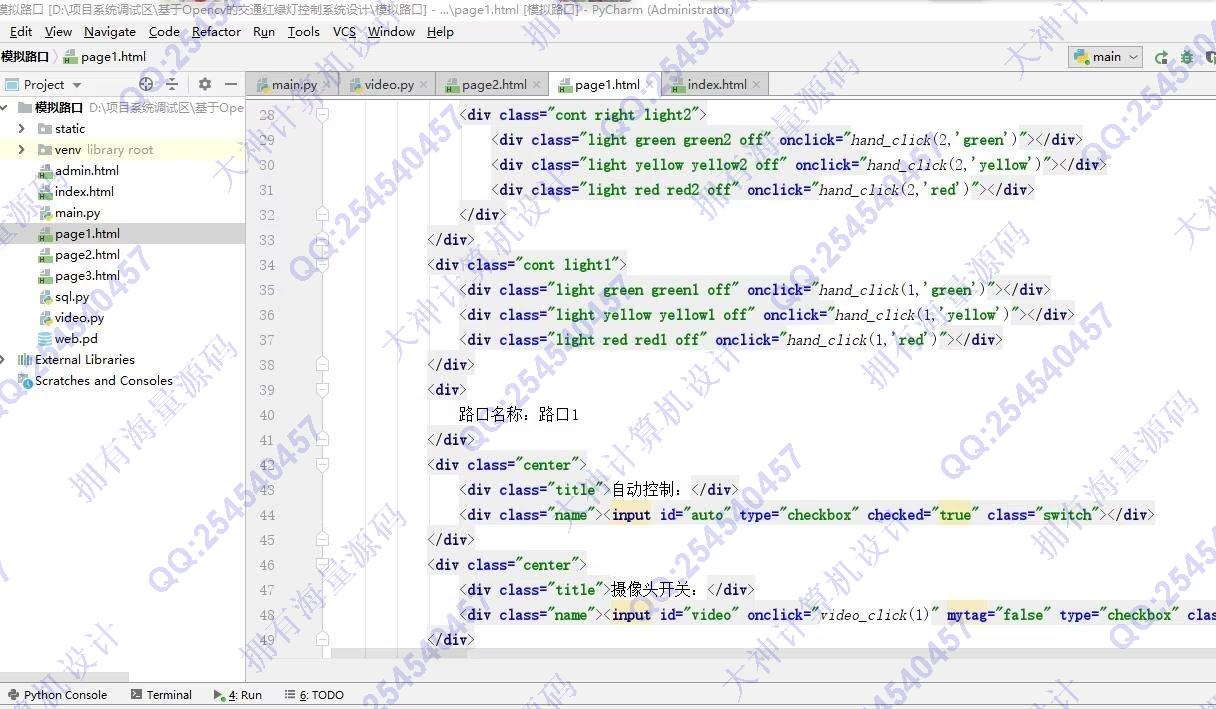
Task: Select page3.html in the project tree
Action: (x=87, y=276)
